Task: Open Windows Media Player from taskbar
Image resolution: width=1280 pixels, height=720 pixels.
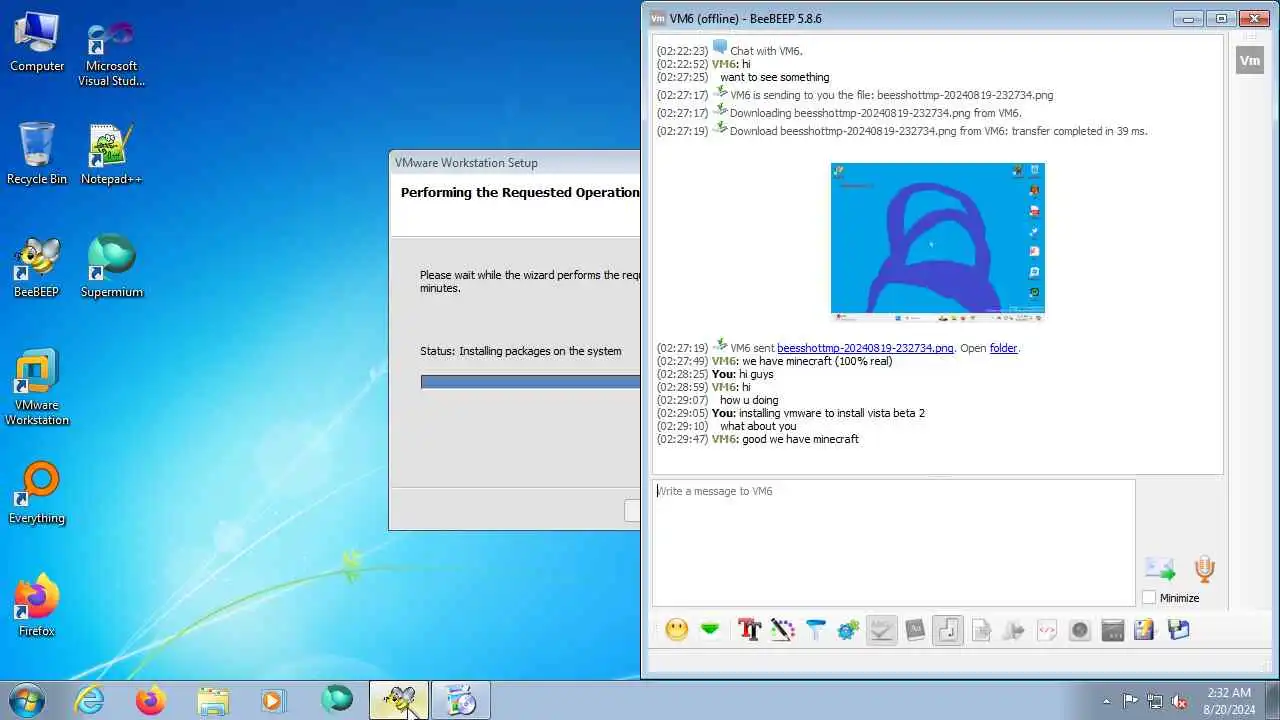Action: point(274,700)
